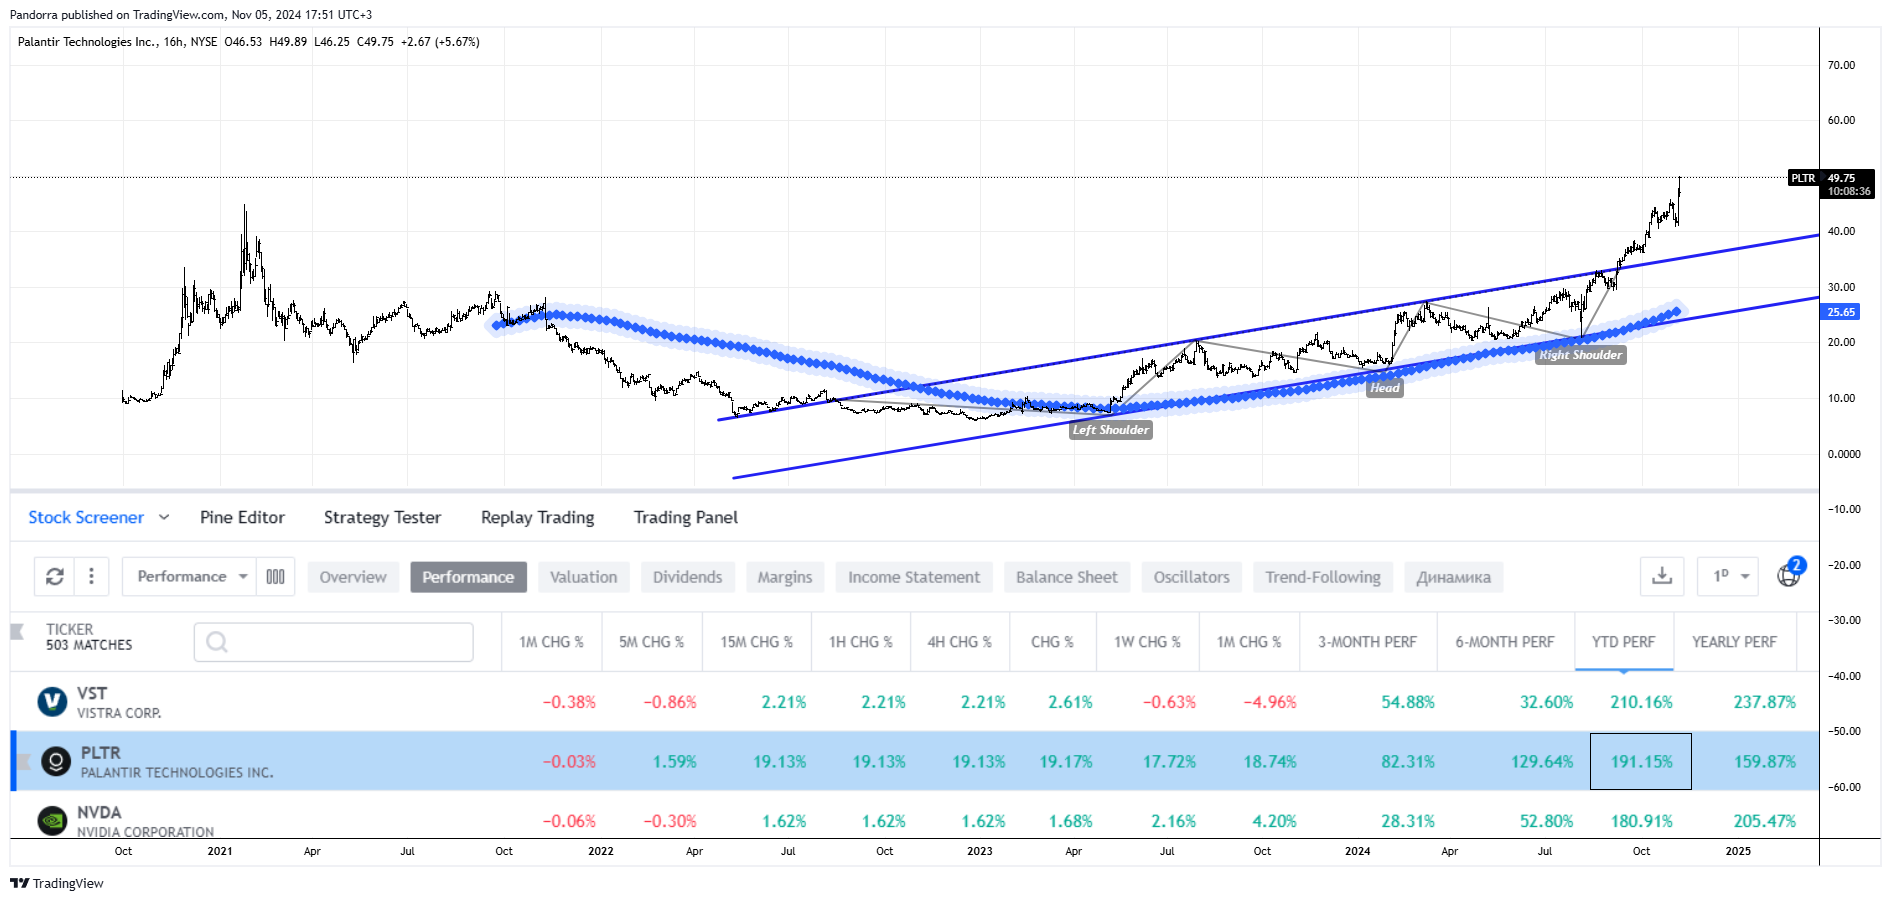This screenshot has height=901, width=1891.
Task: Sort by the 5M CHG % column
Action: (652, 642)
